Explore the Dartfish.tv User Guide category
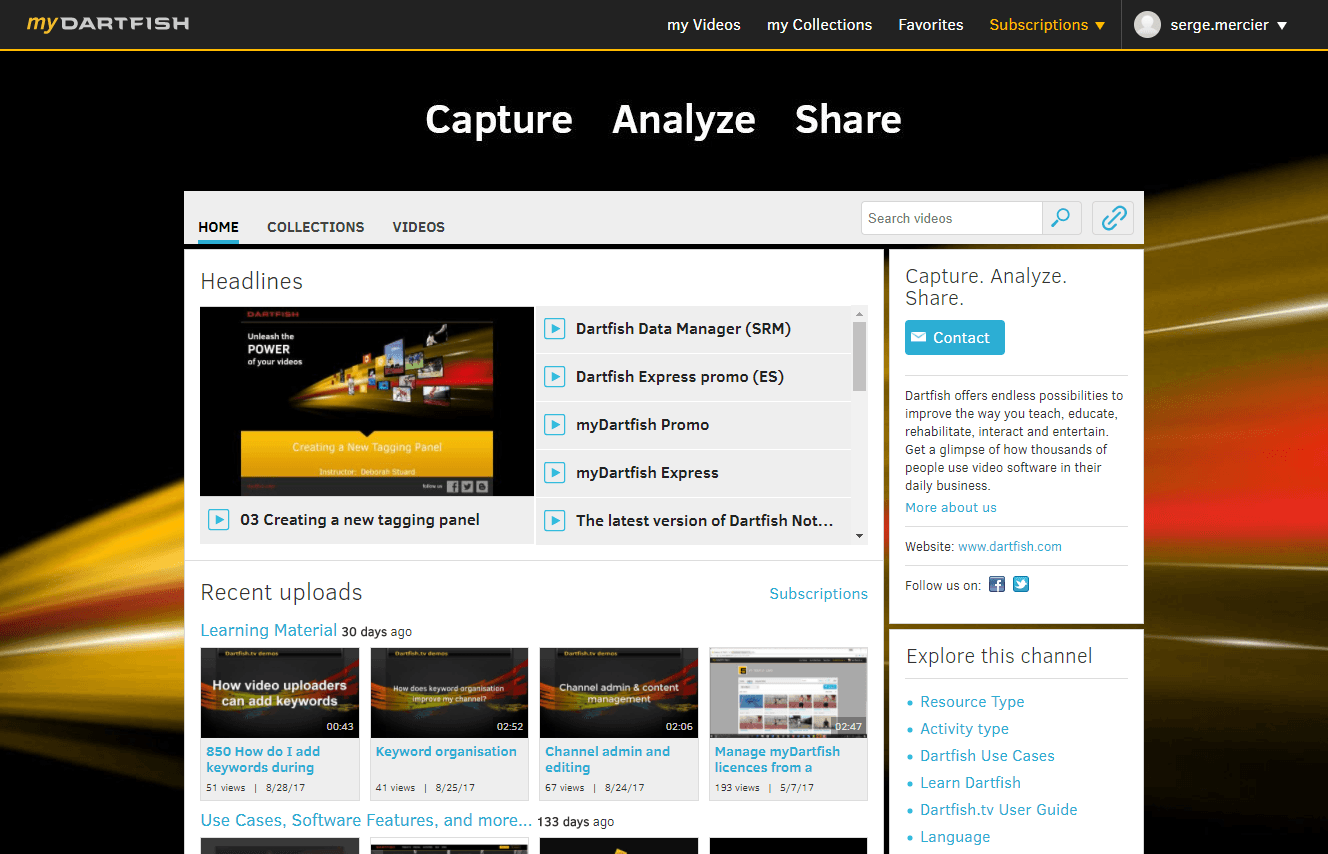Image resolution: width=1328 pixels, height=854 pixels. click(x=999, y=810)
